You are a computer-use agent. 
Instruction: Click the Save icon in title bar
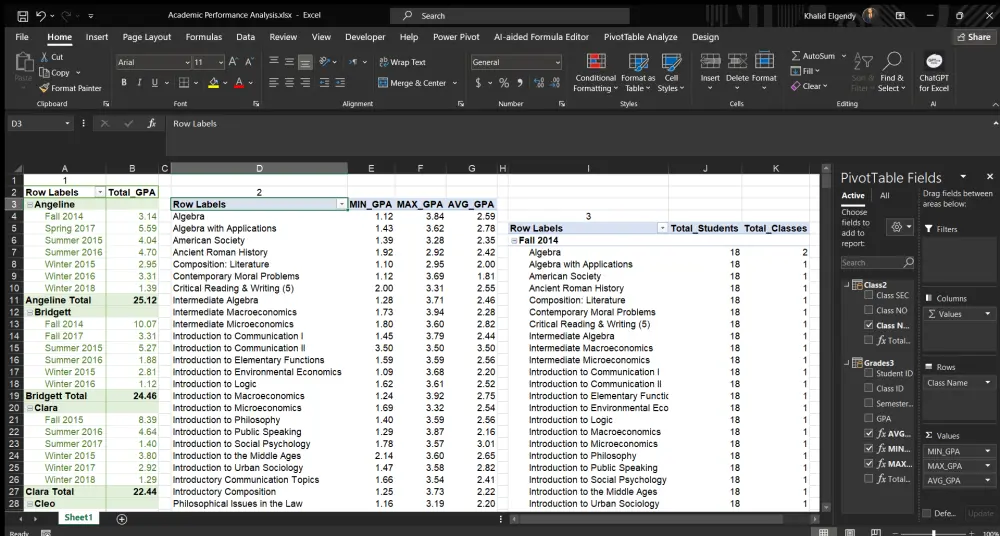coord(22,15)
